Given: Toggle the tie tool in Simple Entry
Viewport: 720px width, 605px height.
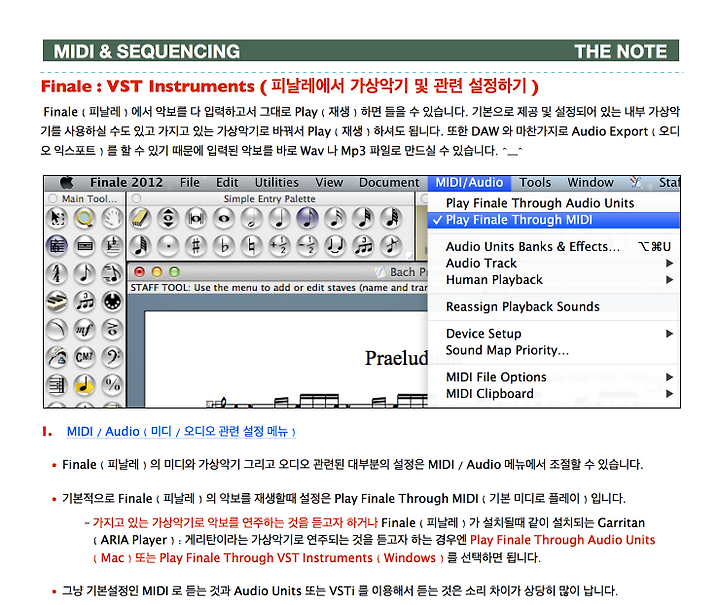Looking at the screenshot, I should coord(336,246).
